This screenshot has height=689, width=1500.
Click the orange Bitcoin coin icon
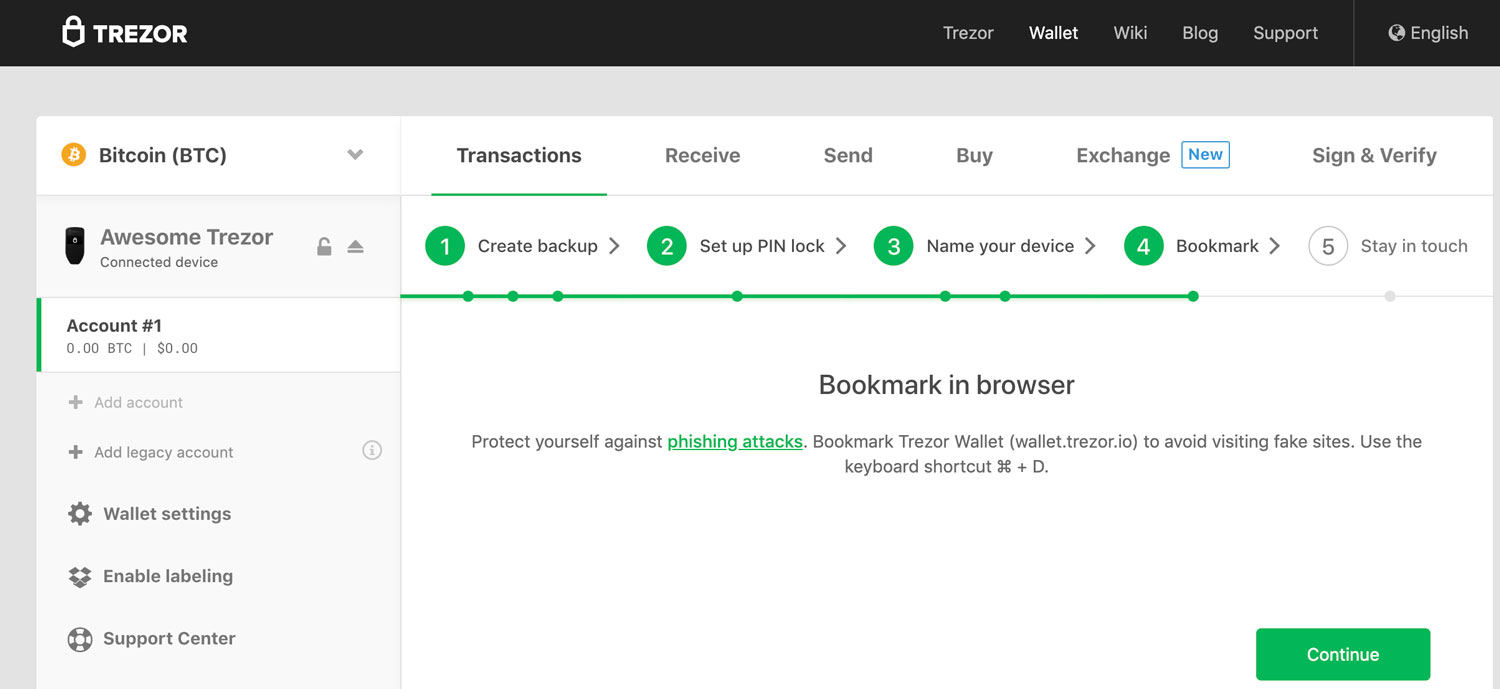pyautogui.click(x=74, y=155)
